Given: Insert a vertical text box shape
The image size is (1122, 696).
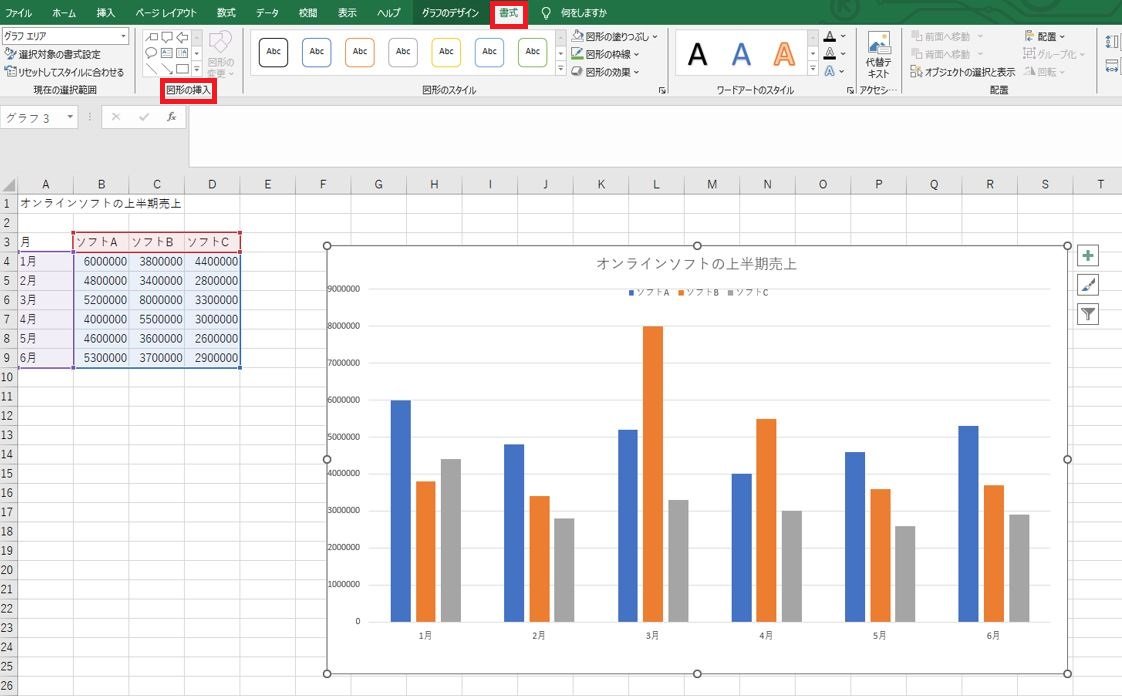Looking at the screenshot, I should click(x=182, y=53).
